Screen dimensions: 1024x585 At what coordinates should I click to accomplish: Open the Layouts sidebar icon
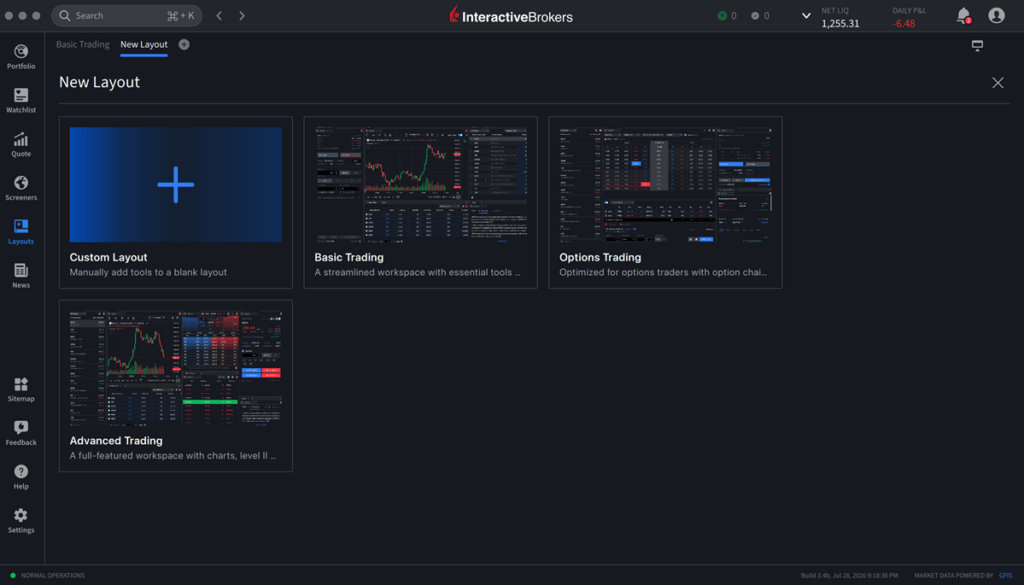(21, 227)
